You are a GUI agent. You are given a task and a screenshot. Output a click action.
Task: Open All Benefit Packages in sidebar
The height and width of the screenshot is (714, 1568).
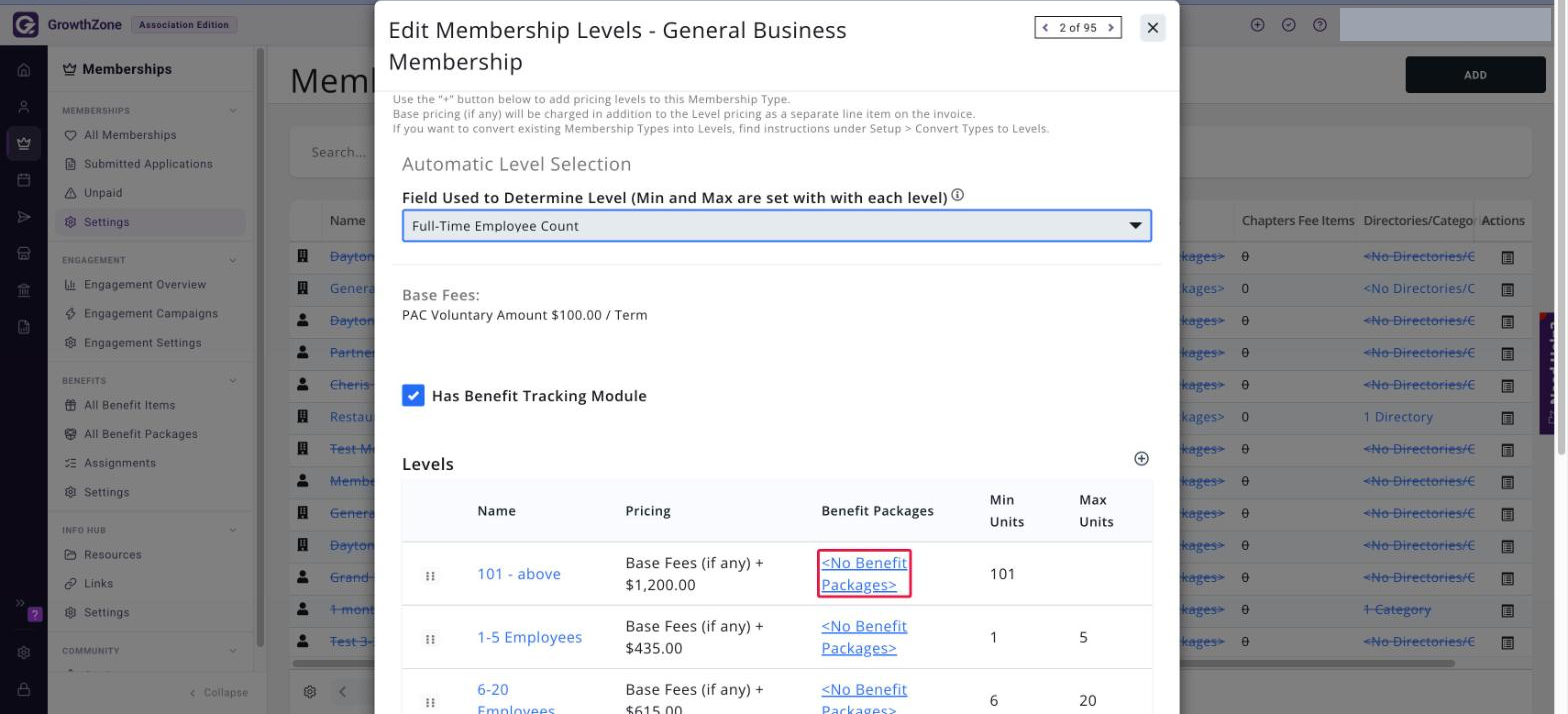(x=141, y=434)
